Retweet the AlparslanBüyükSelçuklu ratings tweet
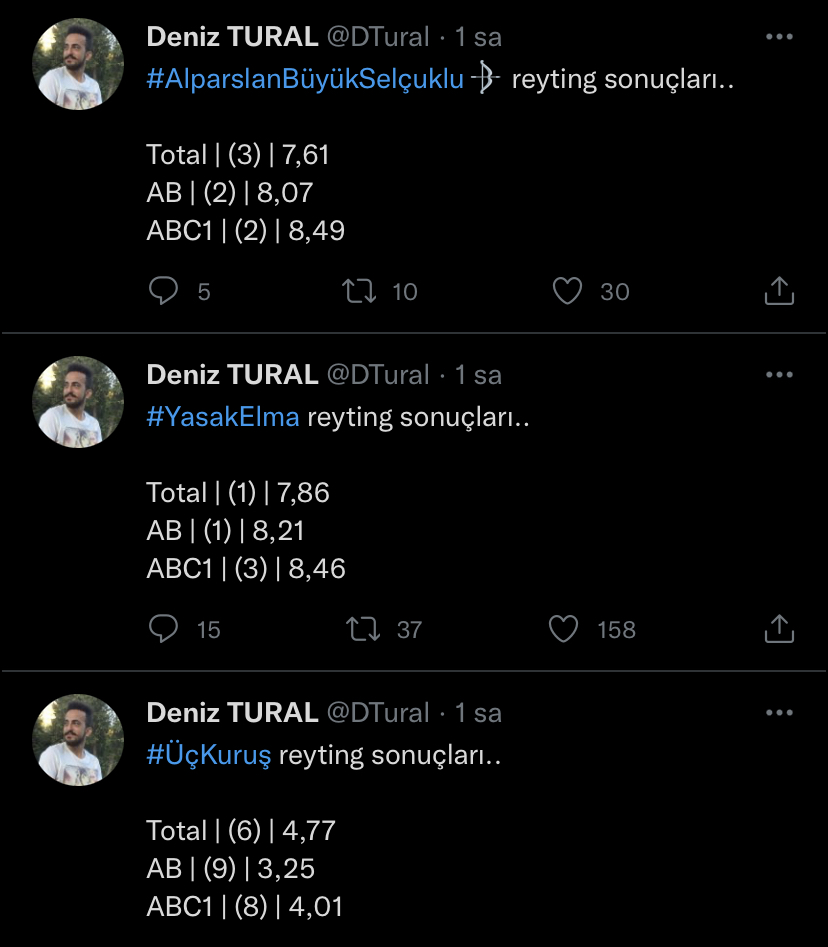This screenshot has height=947, width=828. (x=359, y=291)
